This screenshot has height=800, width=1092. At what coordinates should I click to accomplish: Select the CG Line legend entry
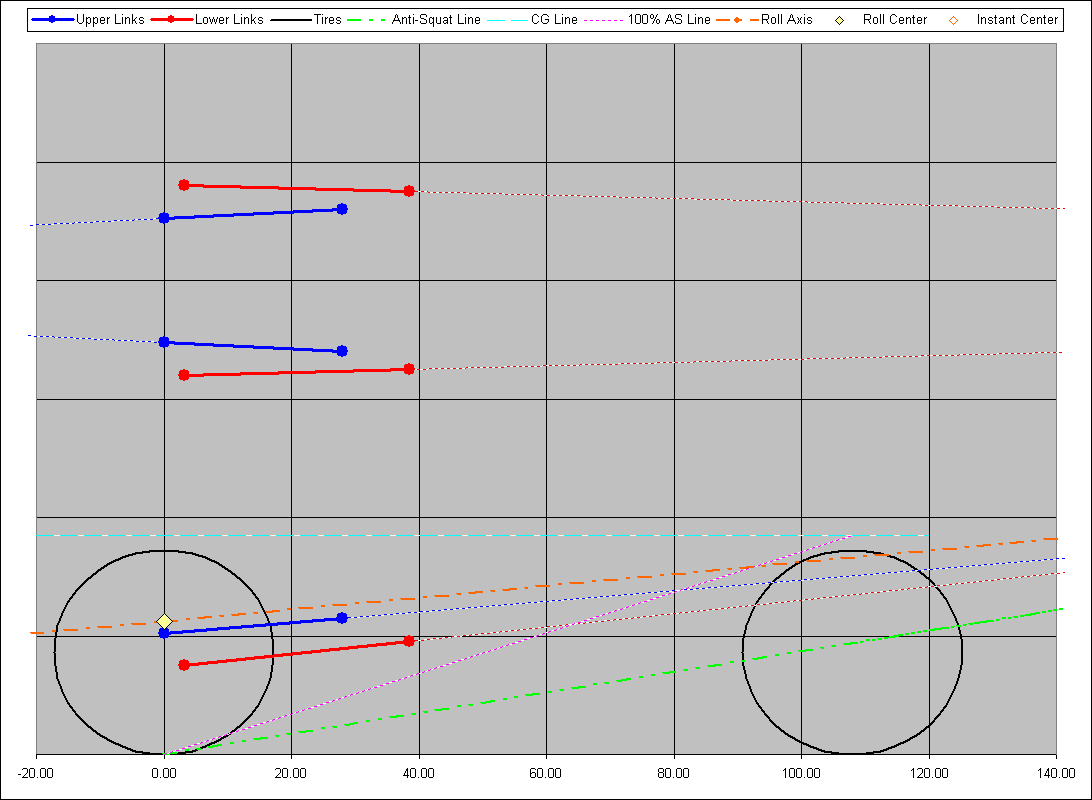point(533,19)
